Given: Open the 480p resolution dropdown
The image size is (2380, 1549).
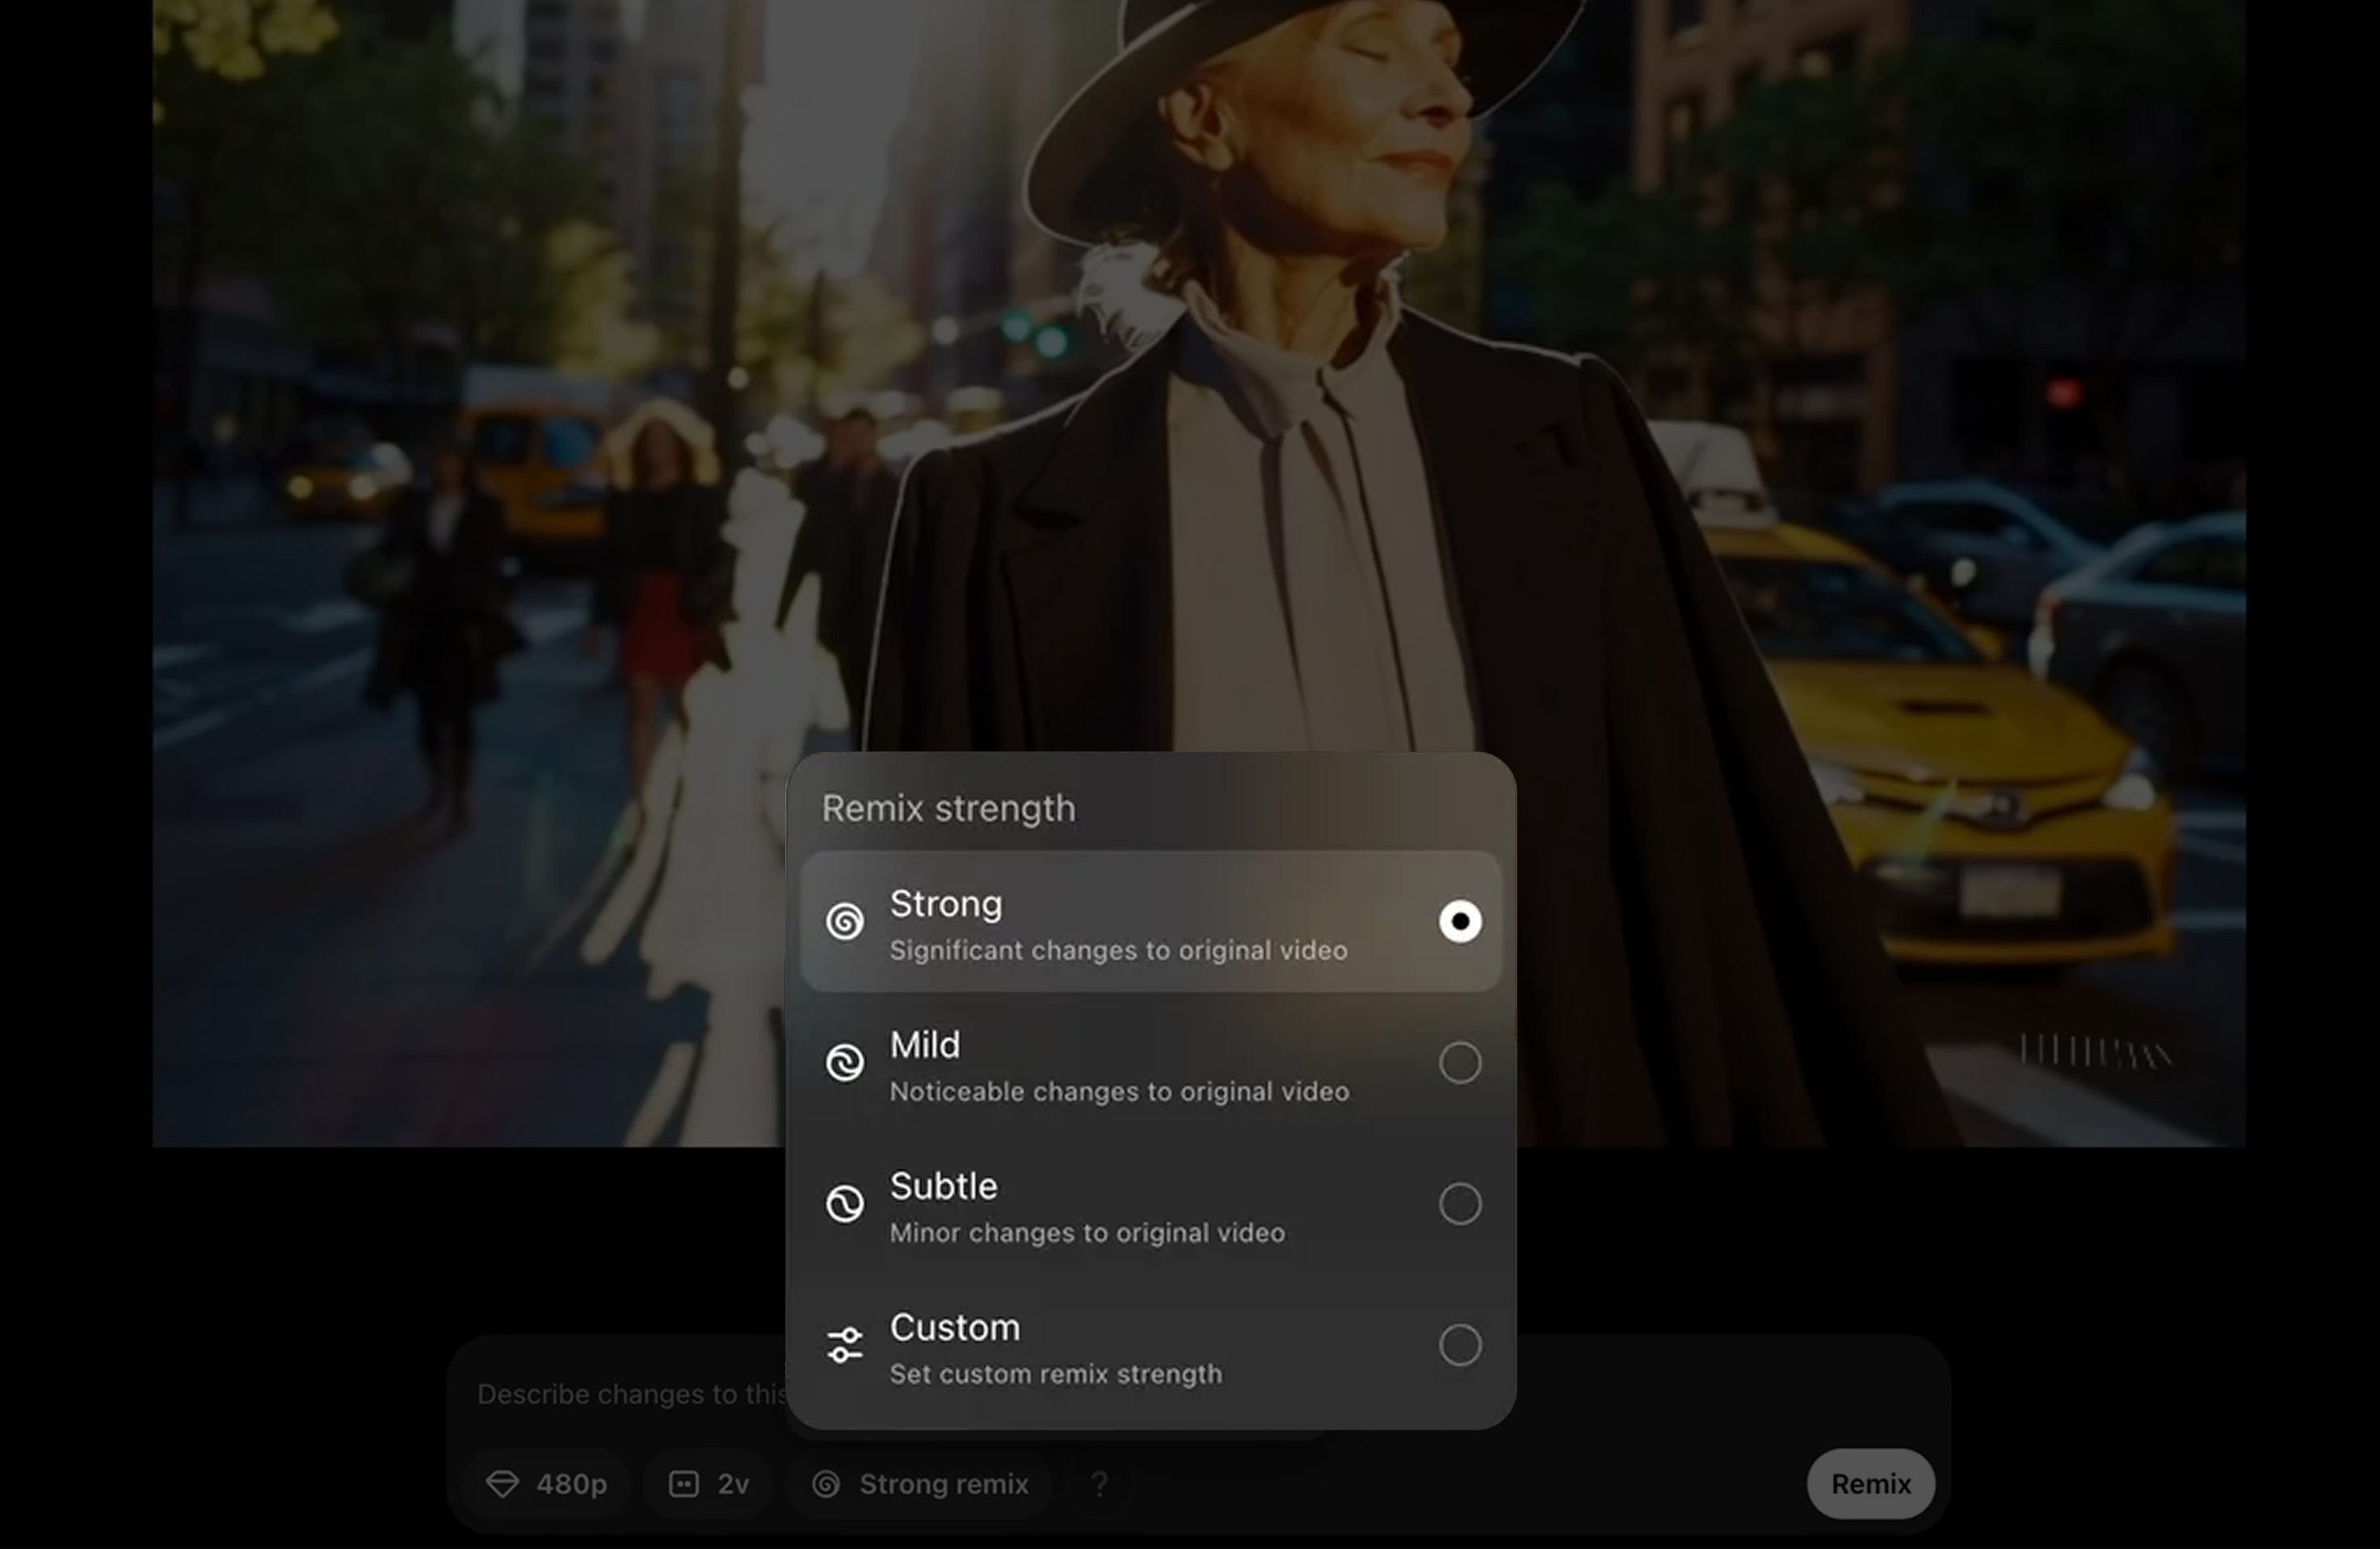Looking at the screenshot, I should click(x=570, y=1484).
